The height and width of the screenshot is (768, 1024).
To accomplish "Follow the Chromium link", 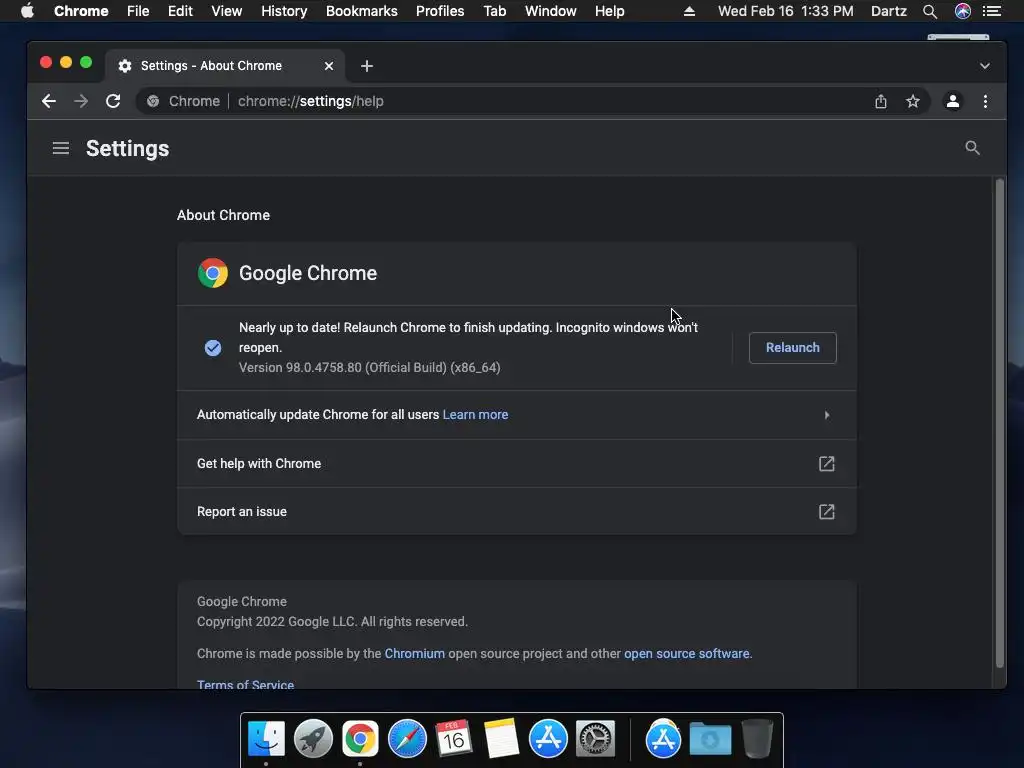I will 415,653.
